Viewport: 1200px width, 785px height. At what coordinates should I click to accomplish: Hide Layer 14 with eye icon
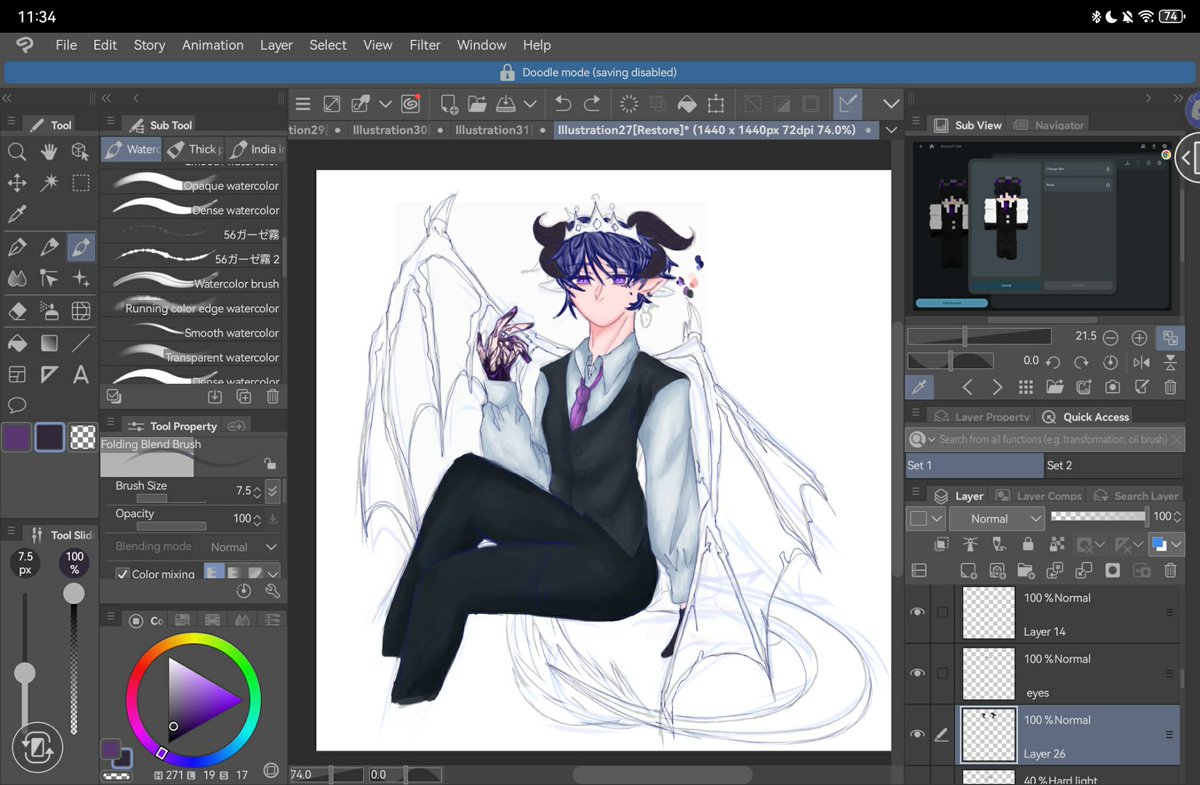pyautogui.click(x=917, y=612)
